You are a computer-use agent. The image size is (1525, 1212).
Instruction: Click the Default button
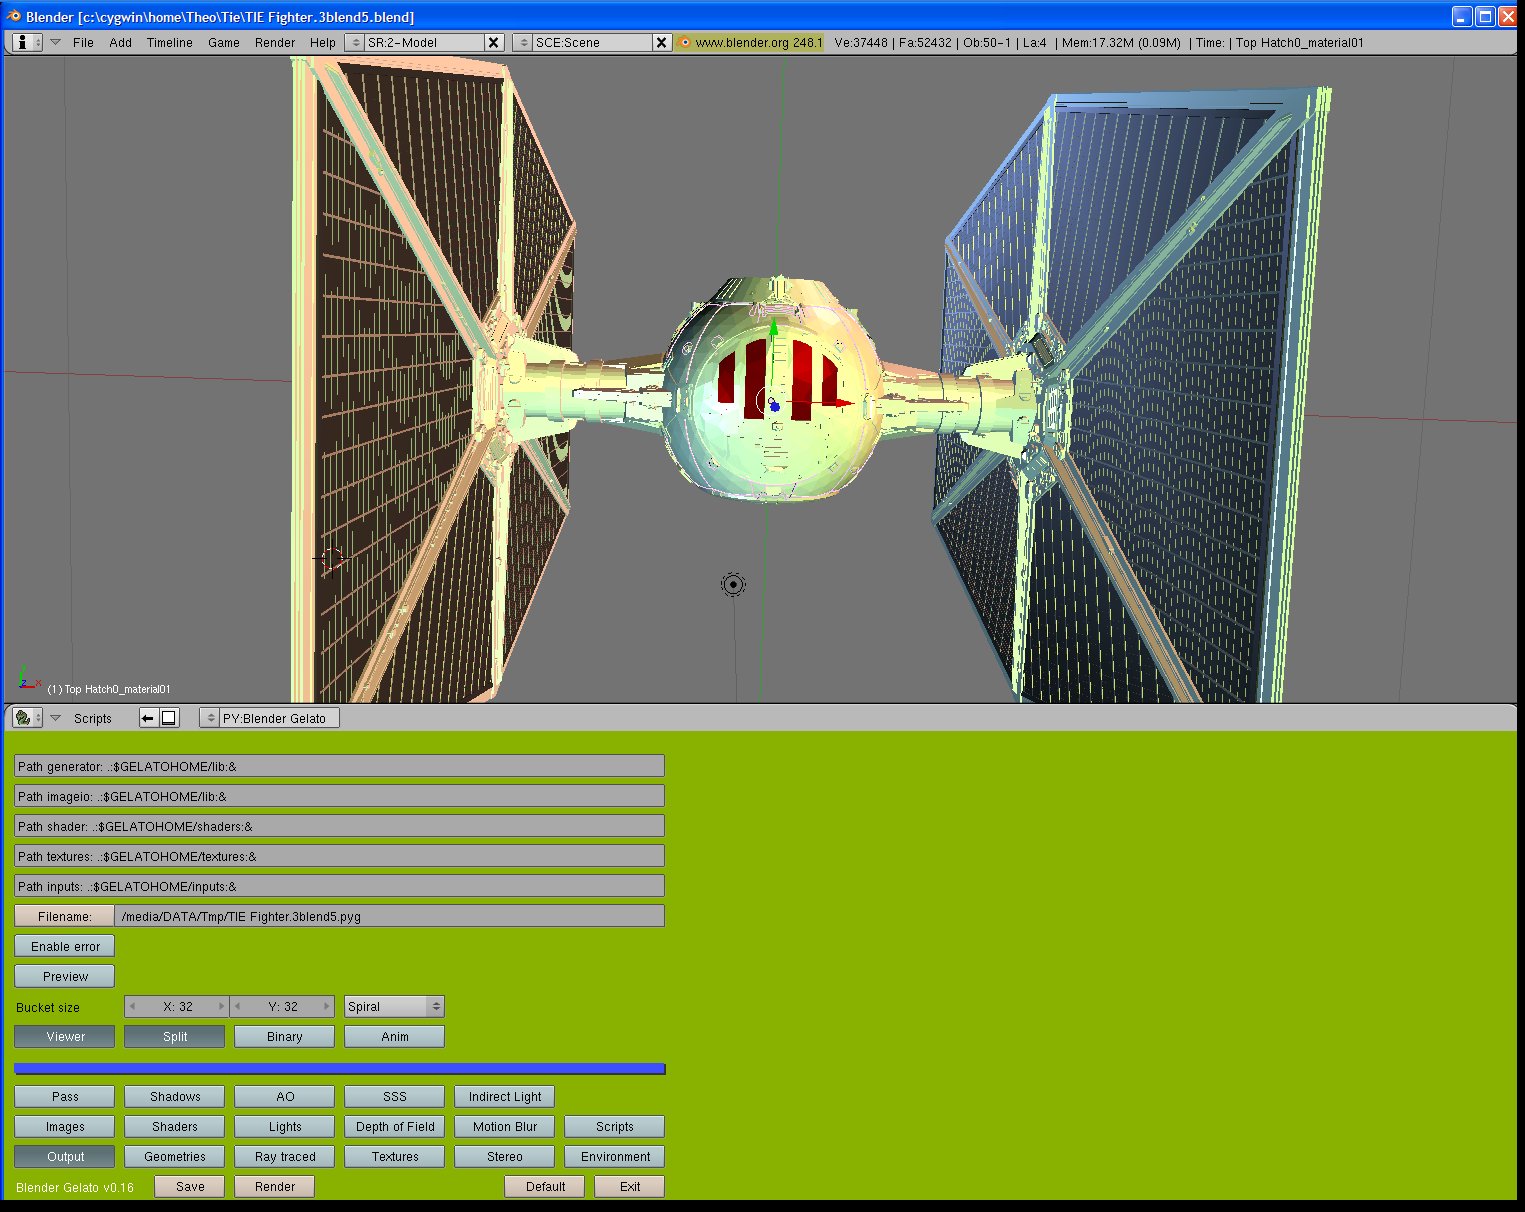[x=545, y=1187]
